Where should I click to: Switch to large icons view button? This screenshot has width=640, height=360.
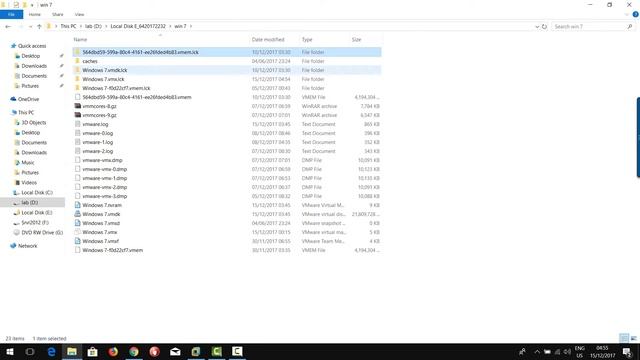(633, 338)
